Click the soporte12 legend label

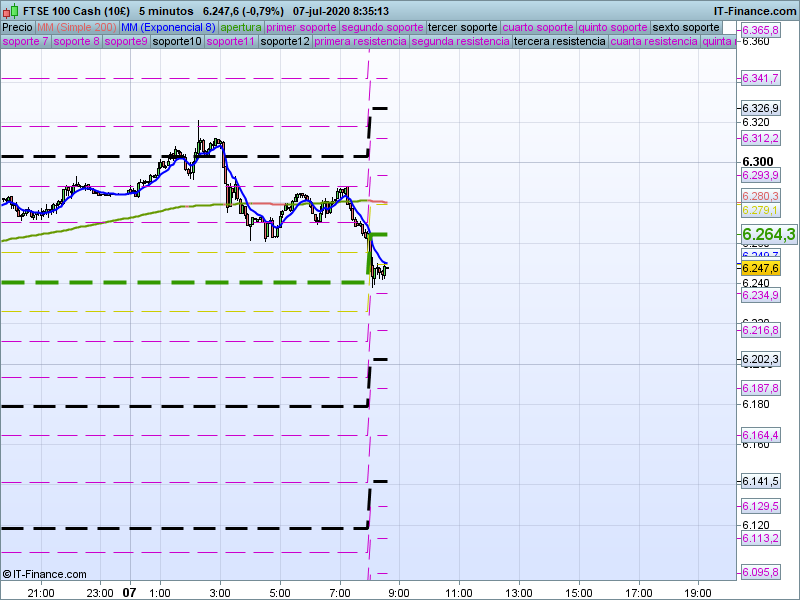coord(284,42)
